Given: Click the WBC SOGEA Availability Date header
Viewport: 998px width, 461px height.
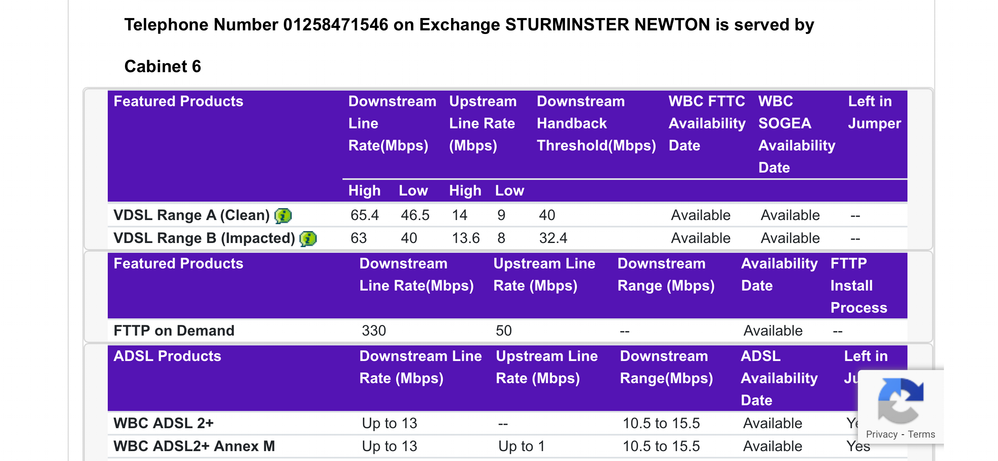Looking at the screenshot, I should 796,134.
